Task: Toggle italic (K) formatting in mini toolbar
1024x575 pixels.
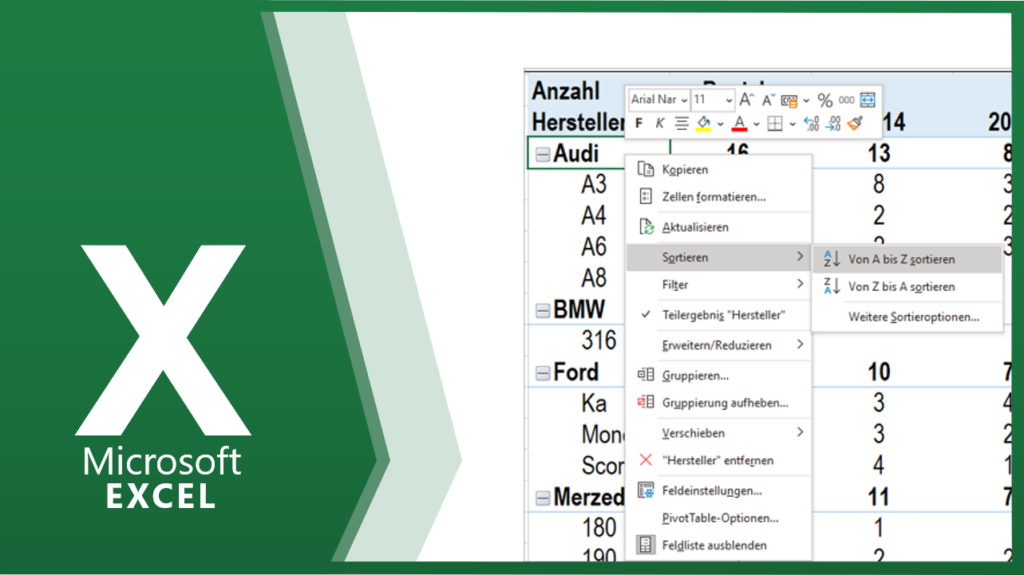Action: pos(660,123)
